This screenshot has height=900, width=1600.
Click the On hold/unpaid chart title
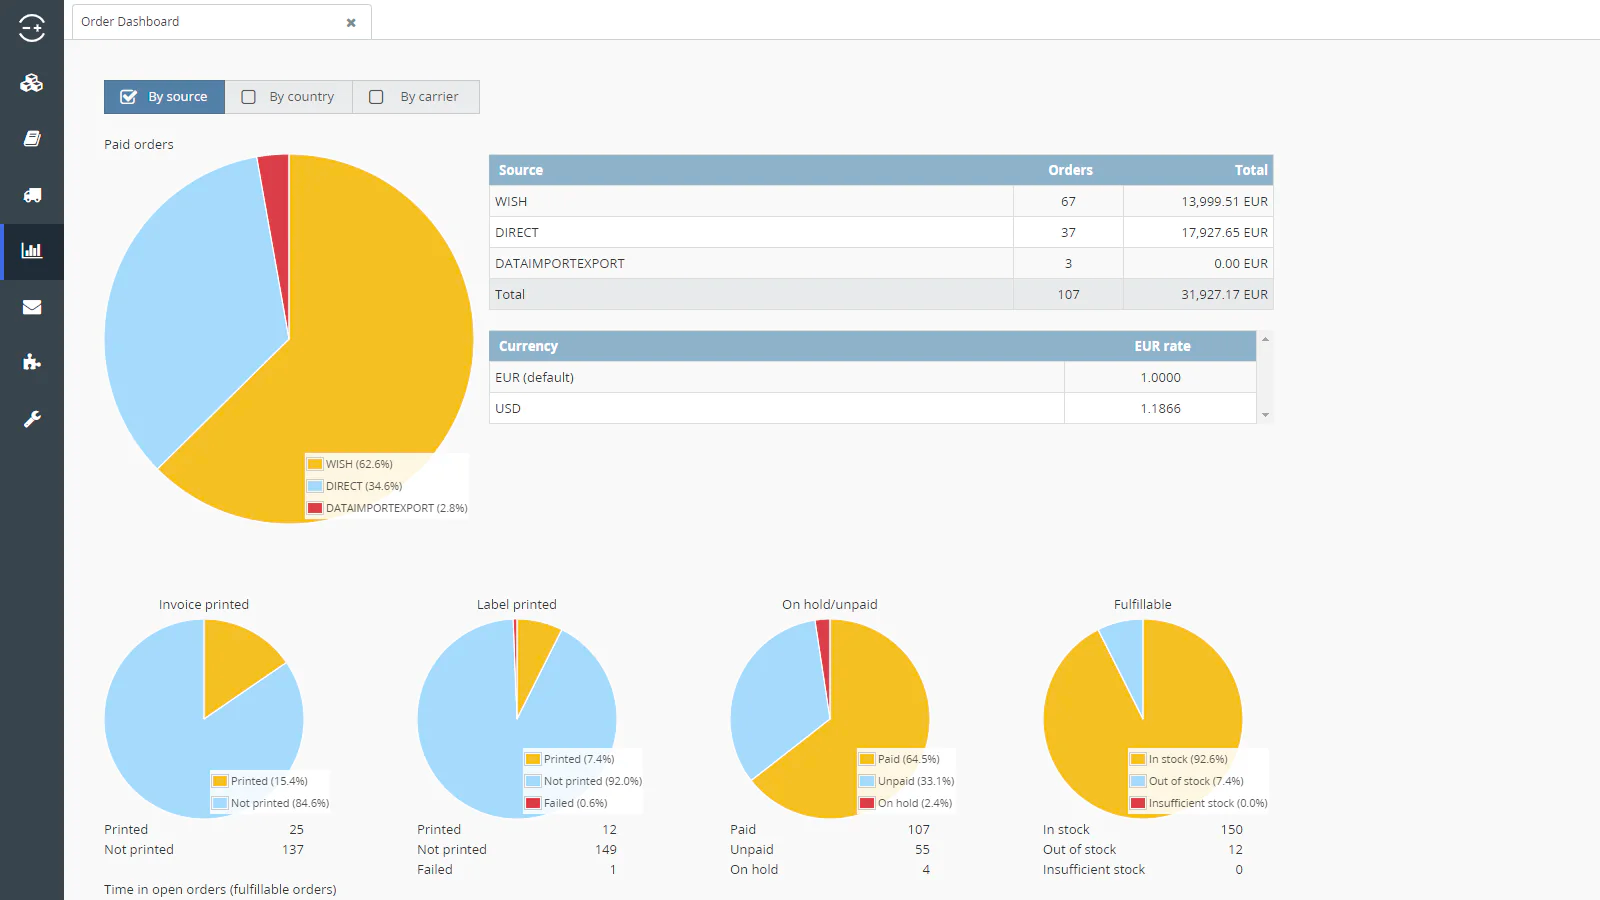830,605
